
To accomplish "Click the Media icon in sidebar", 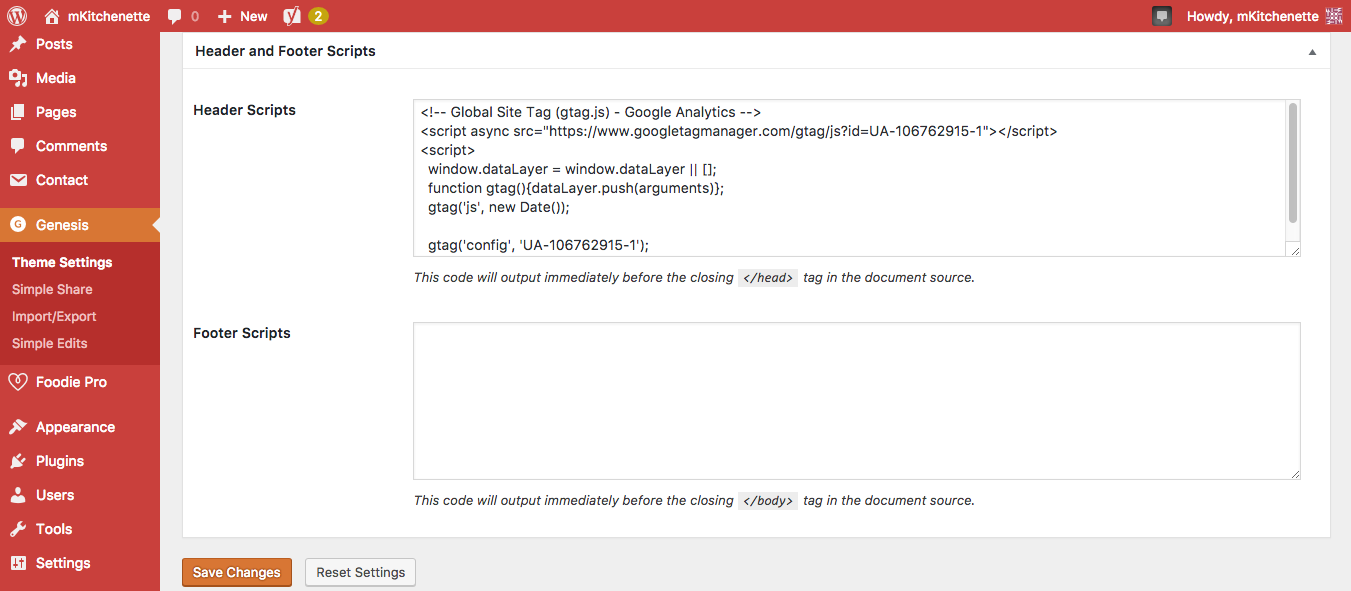I will pyautogui.click(x=17, y=78).
